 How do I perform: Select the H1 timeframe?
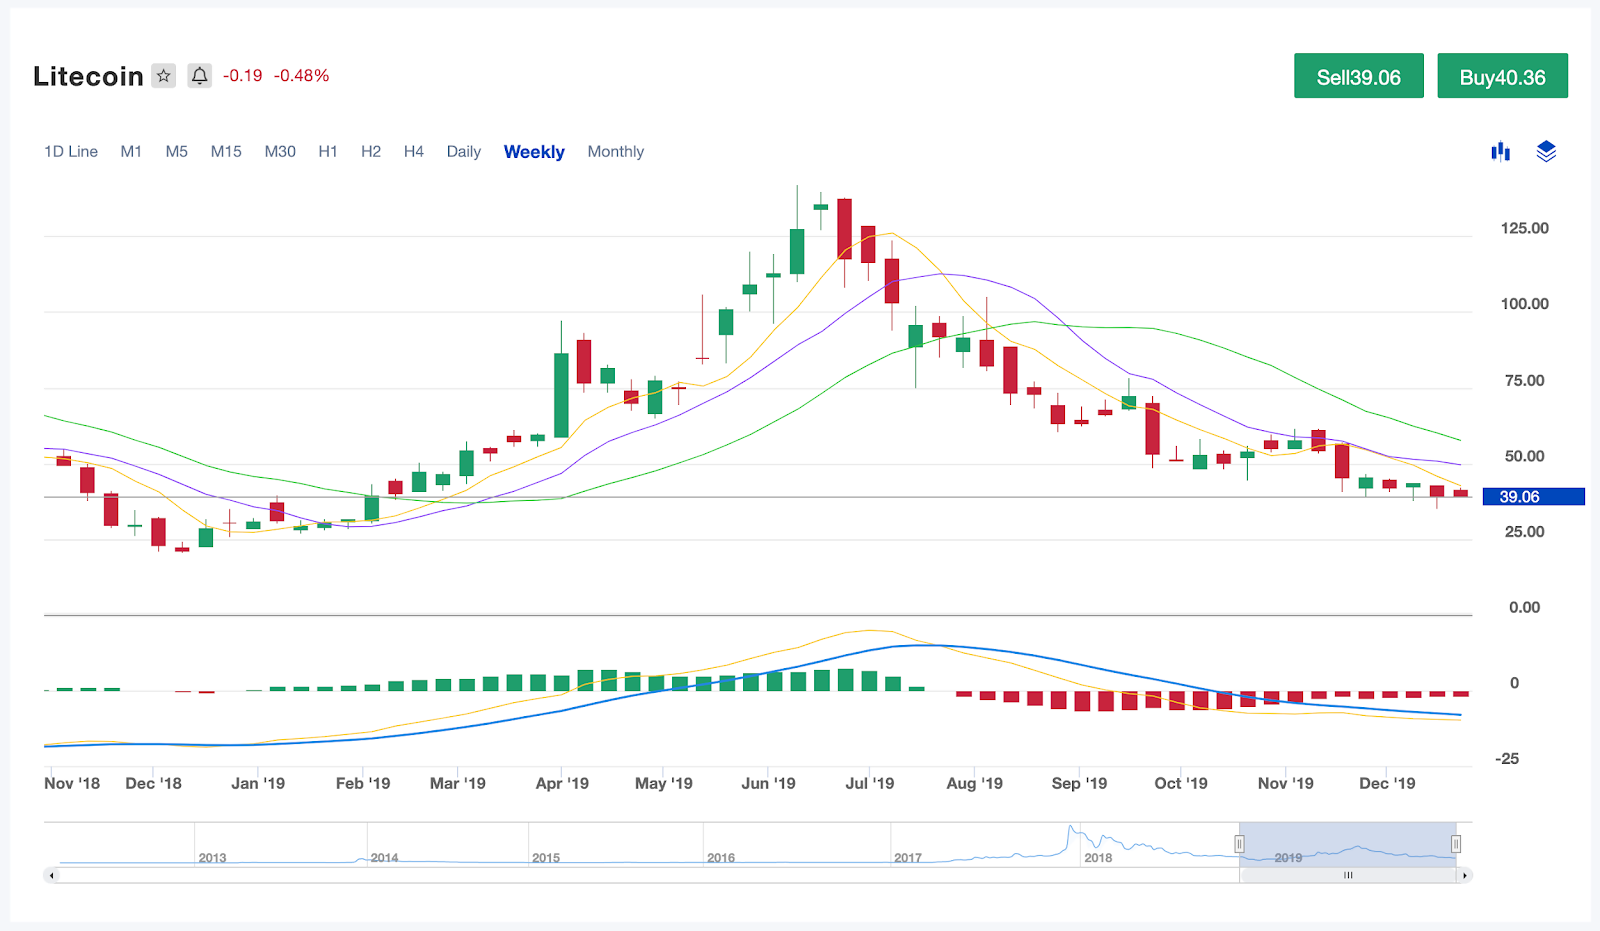point(328,151)
